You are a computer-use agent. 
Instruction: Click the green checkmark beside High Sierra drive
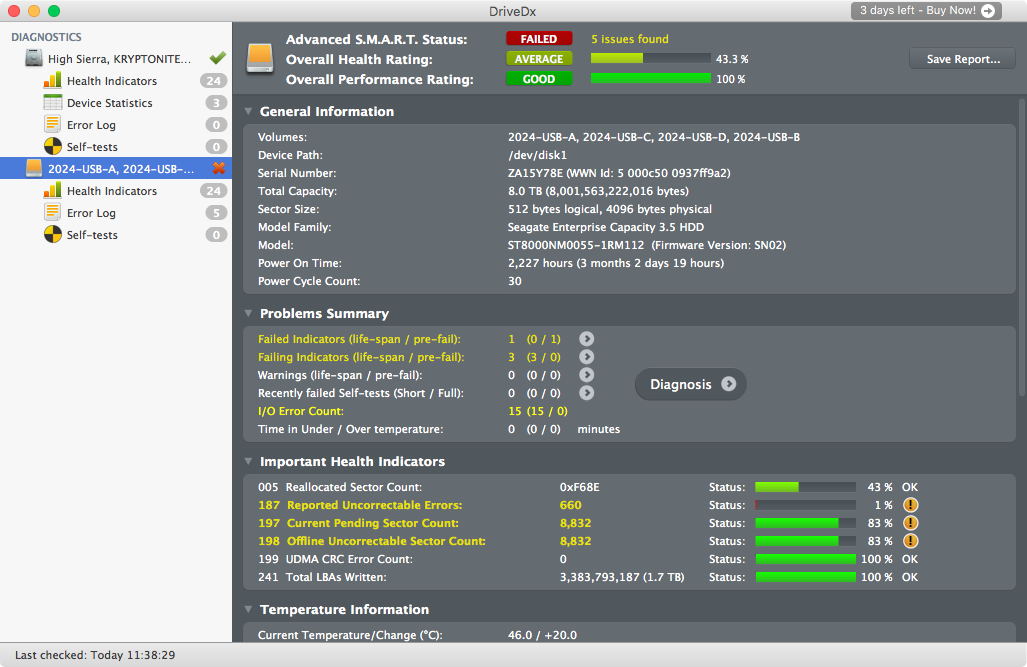point(217,58)
